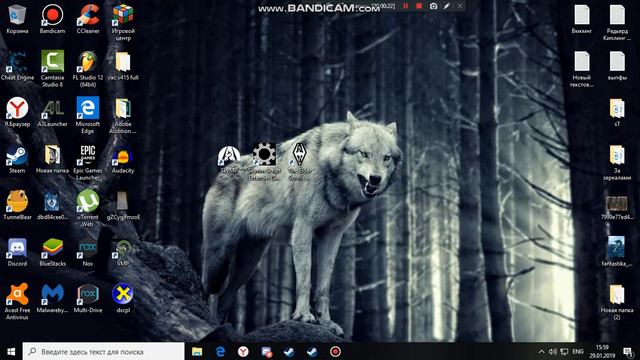Screen dimensions: 640x360
Task: Open the volume control in the tray
Action: [553, 351]
